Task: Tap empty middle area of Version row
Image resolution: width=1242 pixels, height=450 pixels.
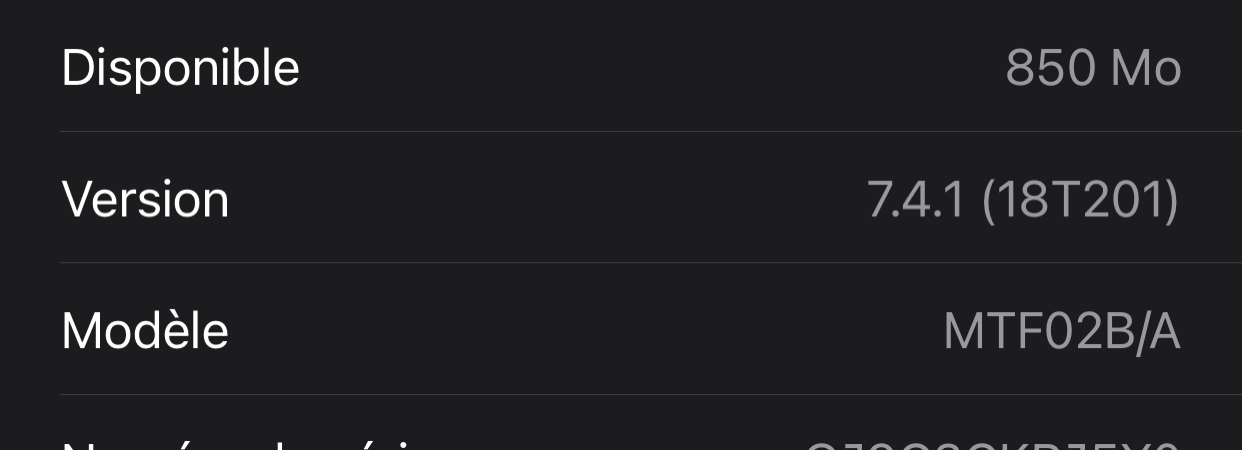Action: 550,200
